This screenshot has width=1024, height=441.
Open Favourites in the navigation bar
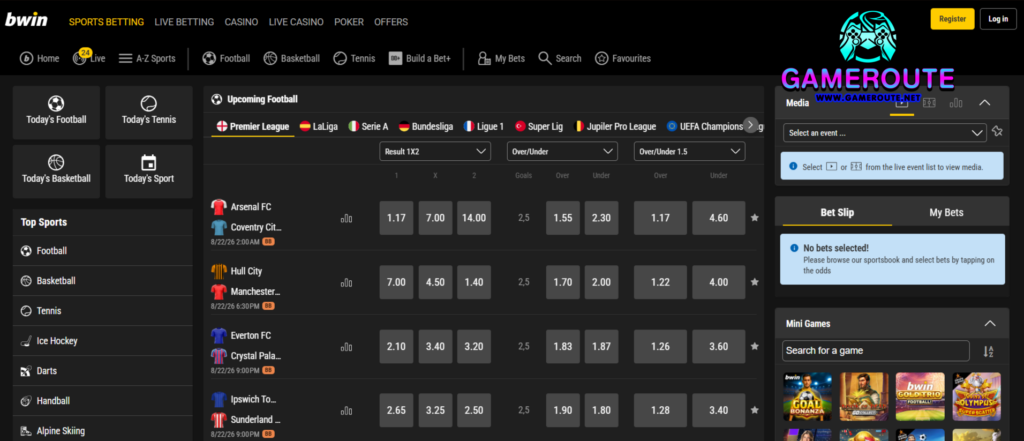click(x=622, y=58)
